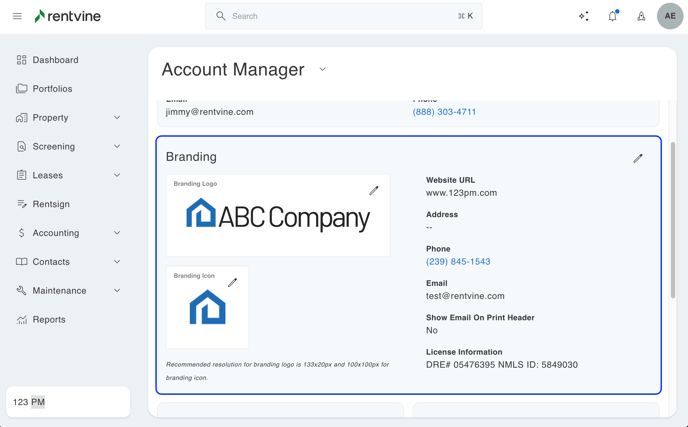Image resolution: width=688 pixels, height=427 pixels.
Task: Click the Search input field
Action: tap(340, 16)
